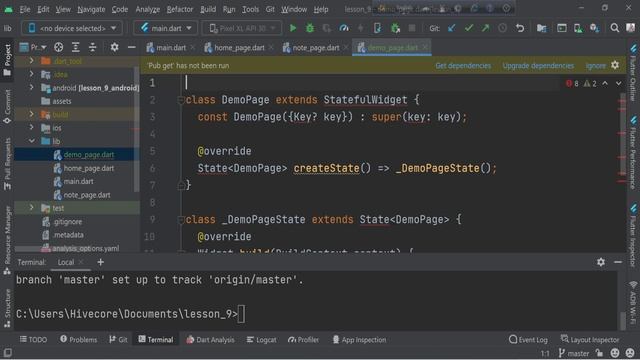Screen dimensions: 640x360
Task: Open the Profiler tool window
Action: 303,340
